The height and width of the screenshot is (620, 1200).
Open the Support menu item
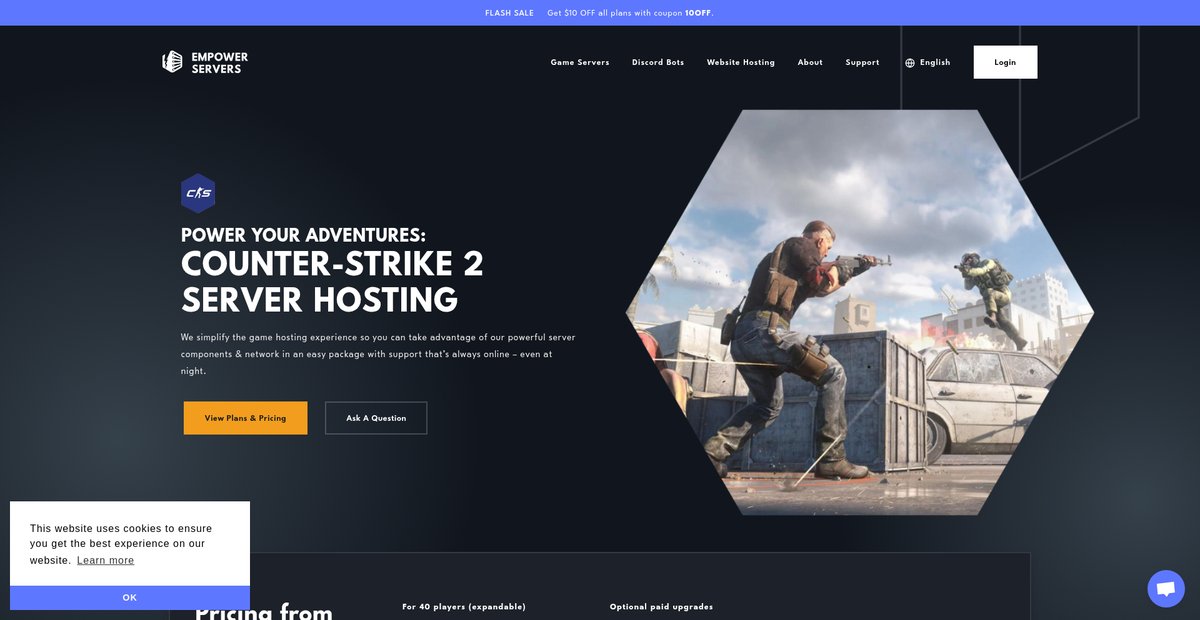pos(862,62)
